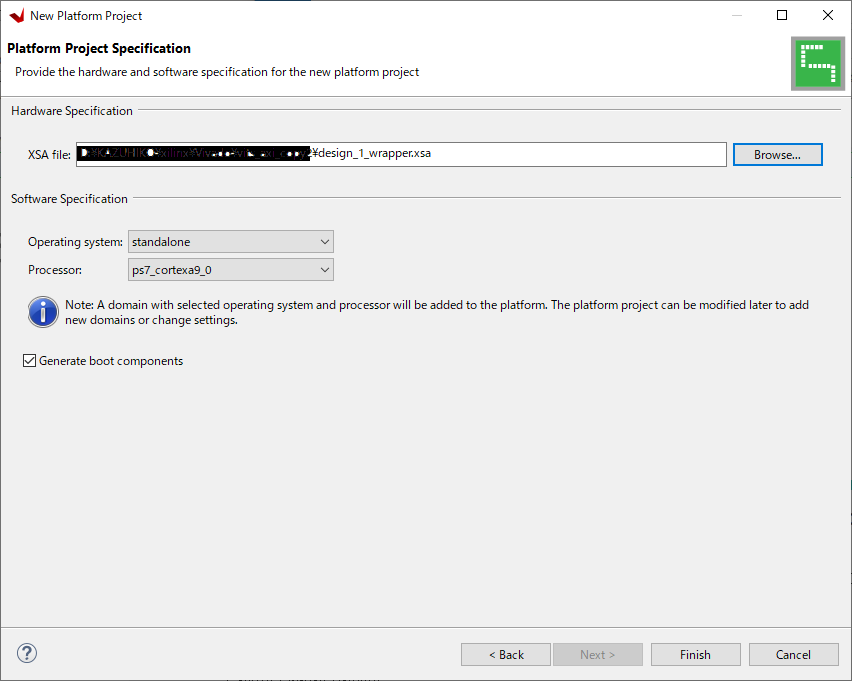Click the 'Platform Project Specification' heading
Image resolution: width=852 pixels, height=681 pixels.
click(x=99, y=48)
